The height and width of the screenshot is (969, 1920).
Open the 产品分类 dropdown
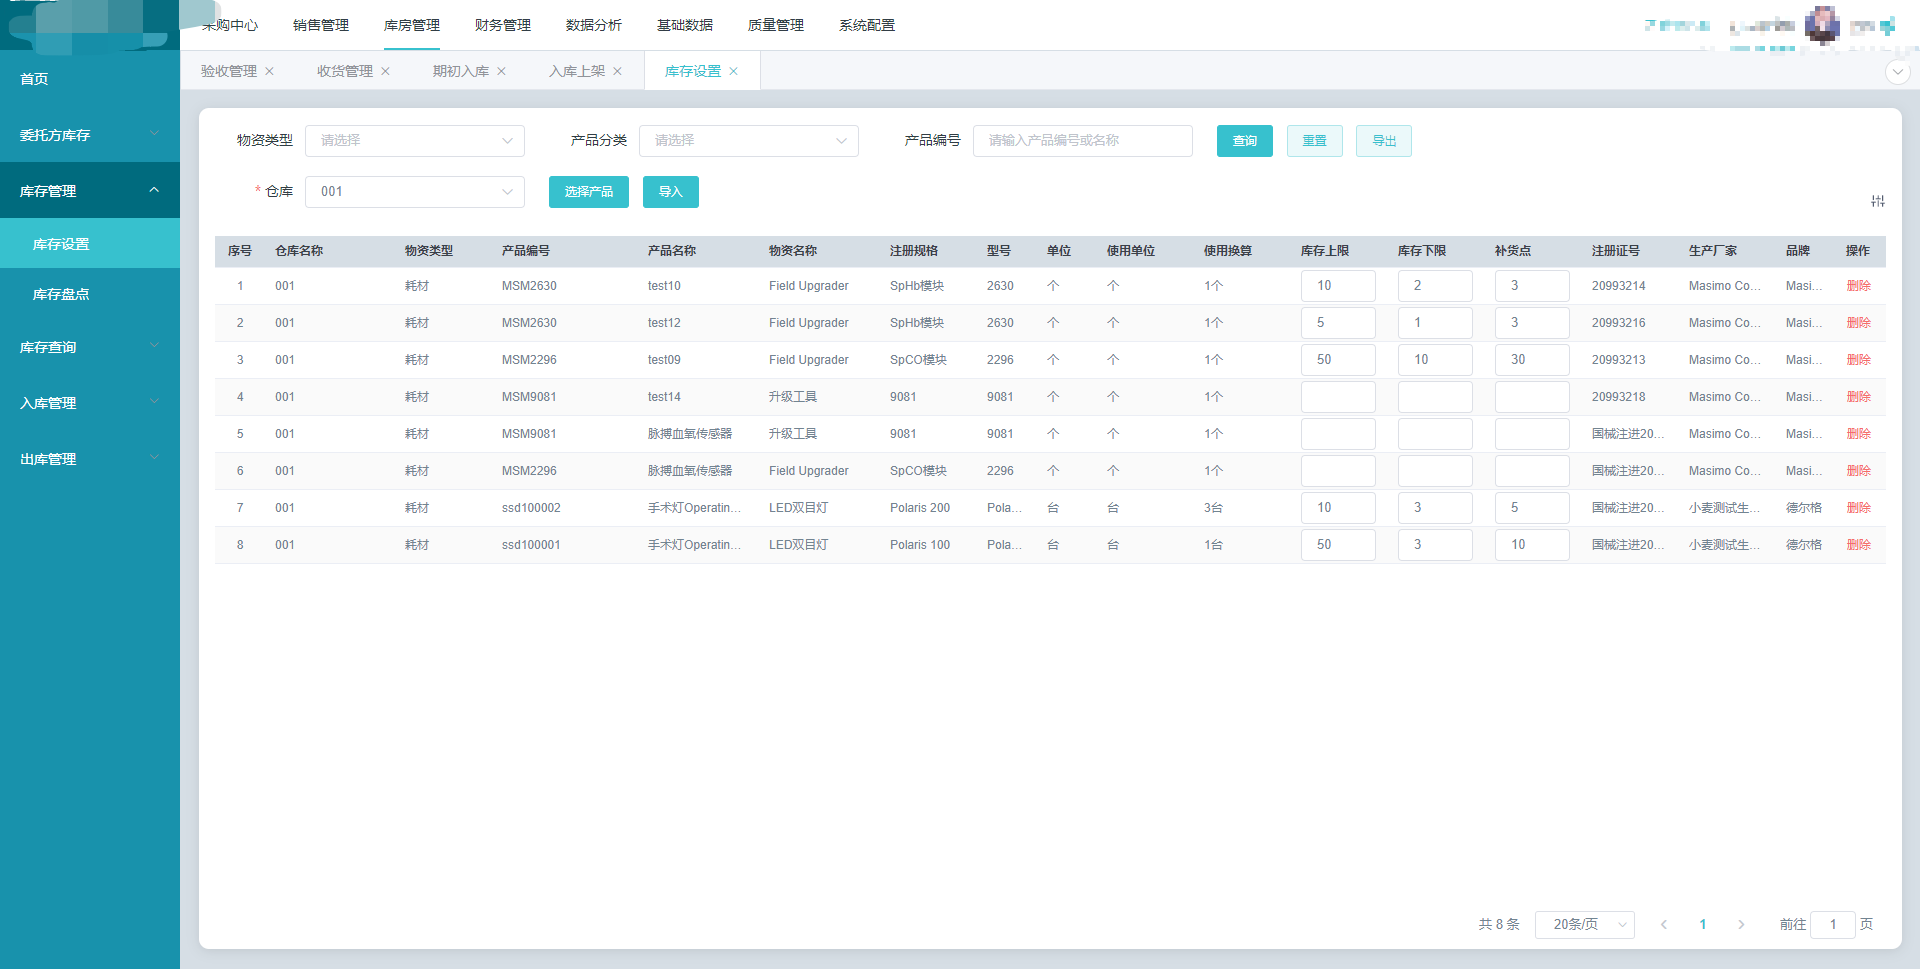click(x=749, y=141)
